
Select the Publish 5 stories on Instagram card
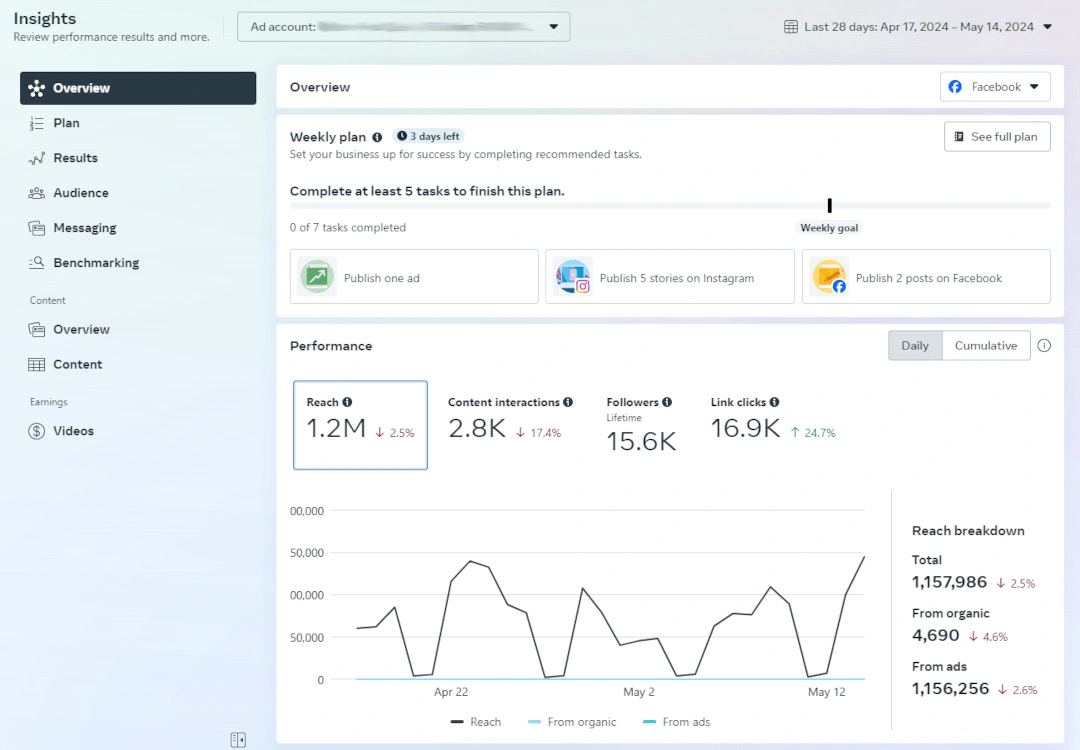[670, 277]
